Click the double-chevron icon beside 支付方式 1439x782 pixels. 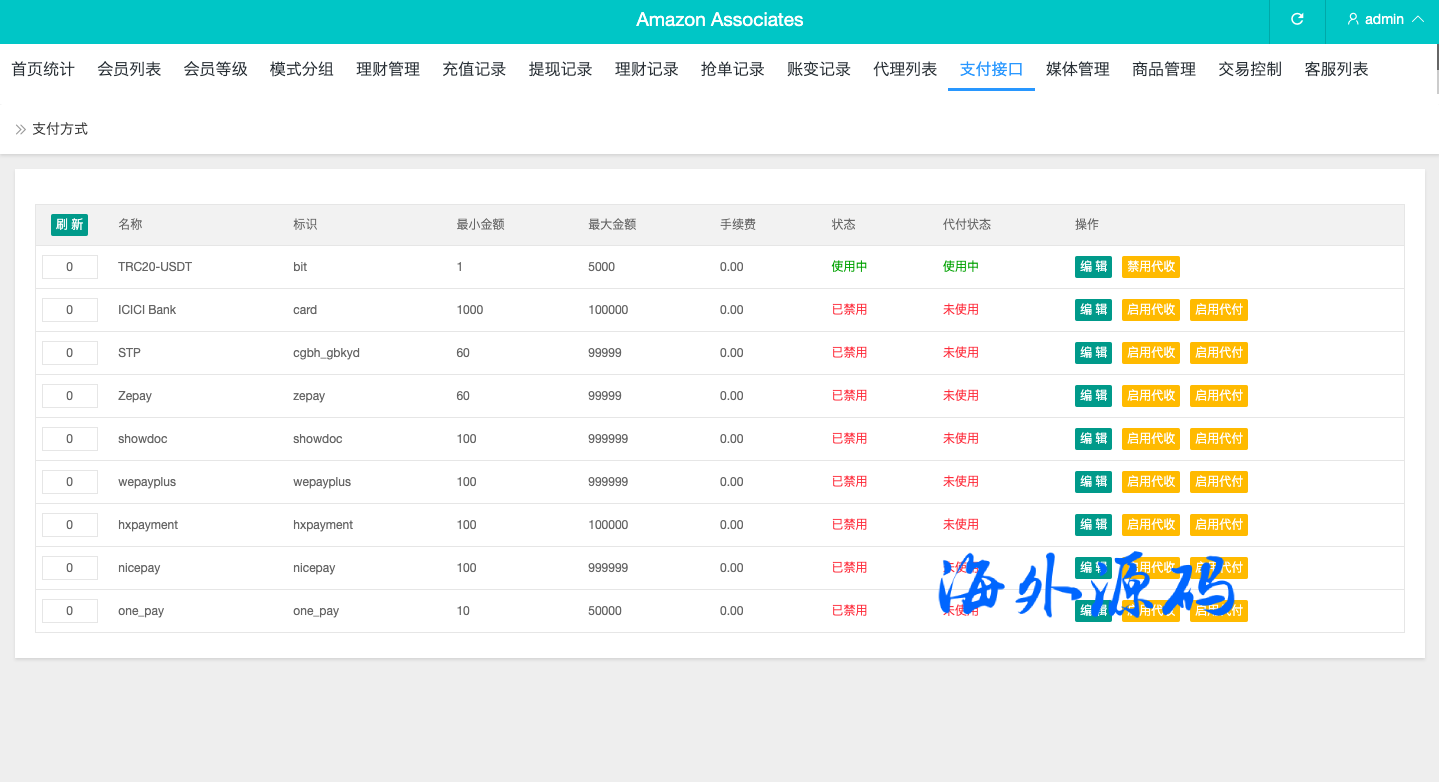click(21, 129)
